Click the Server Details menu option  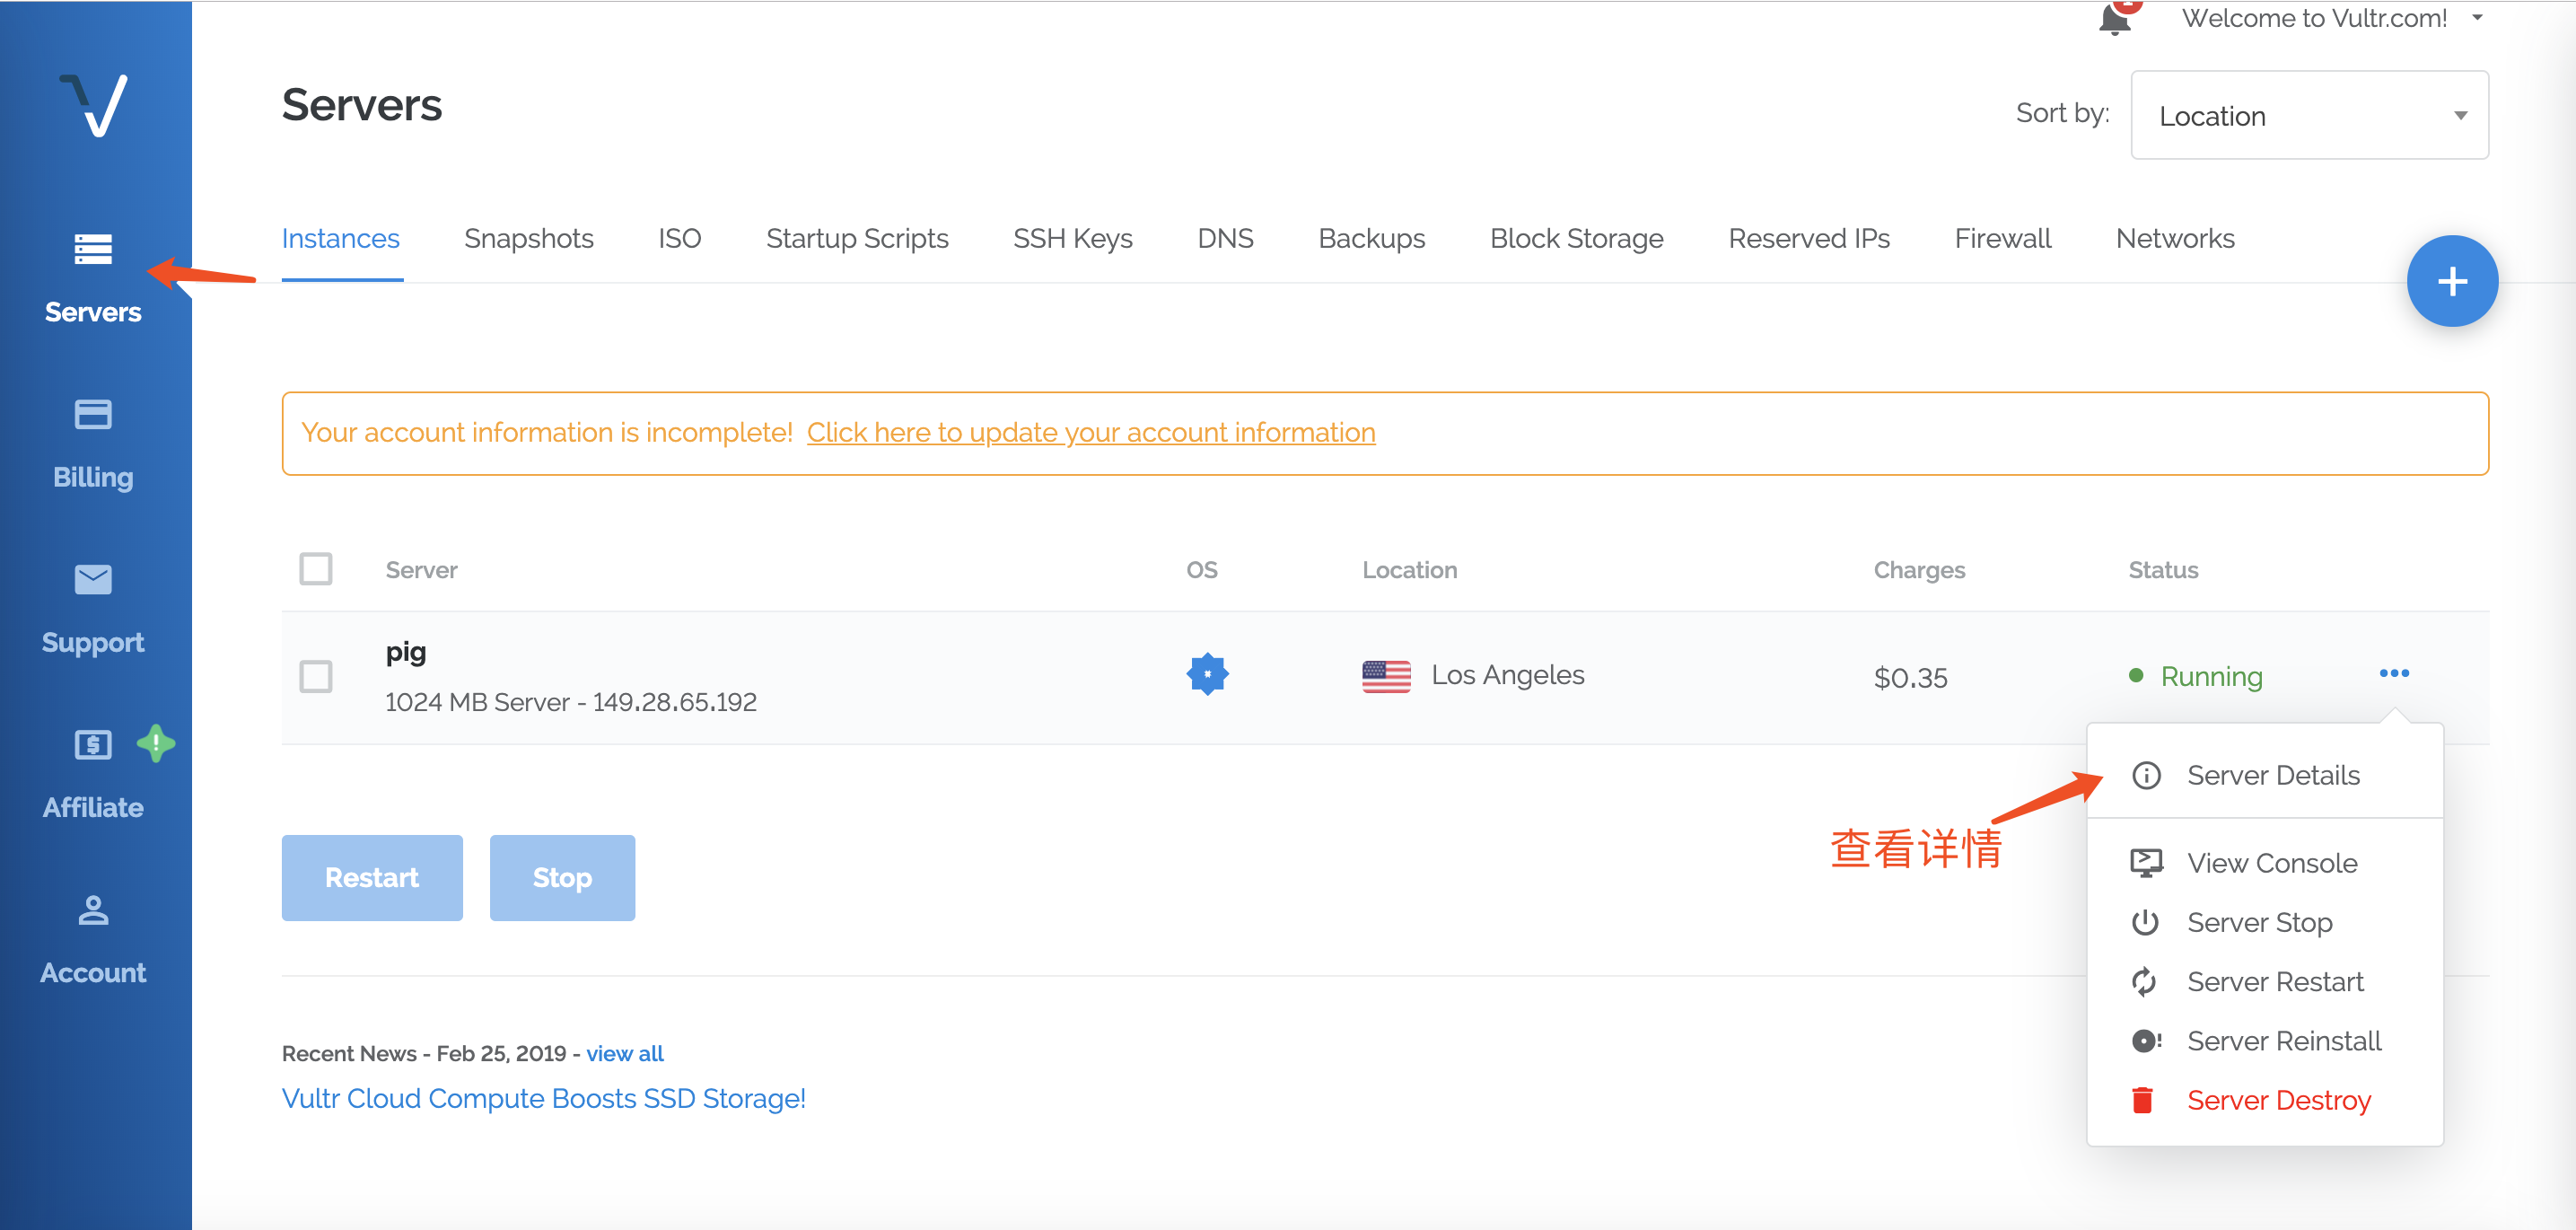(2274, 775)
